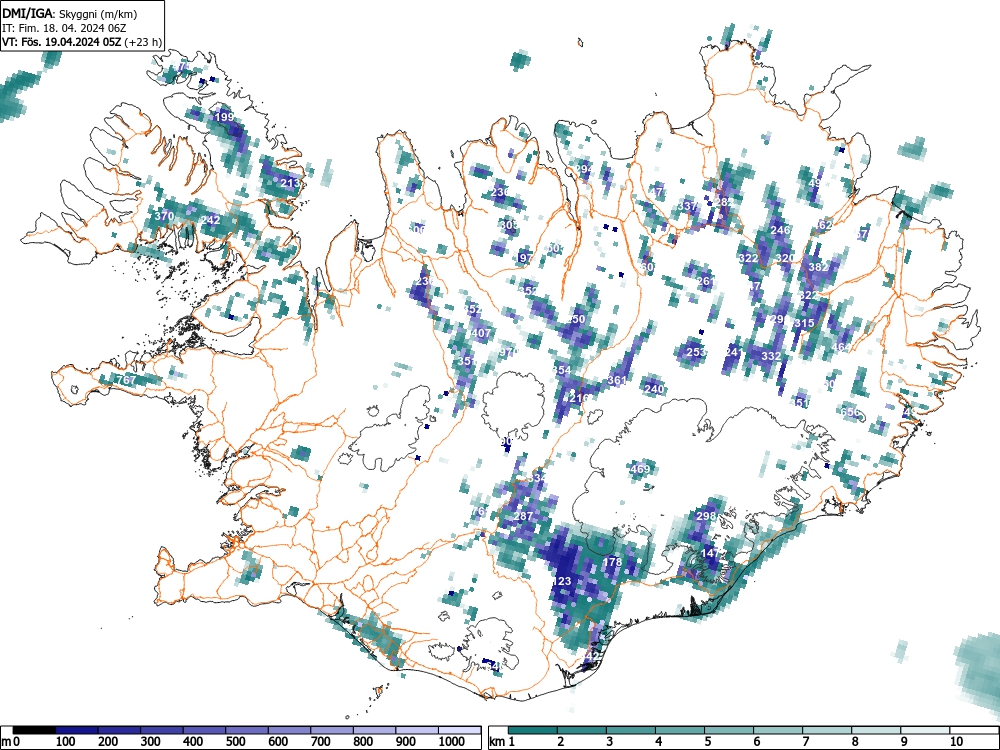Pick the 300–400 m swatch in the legend
1000x750 pixels.
(162, 730)
